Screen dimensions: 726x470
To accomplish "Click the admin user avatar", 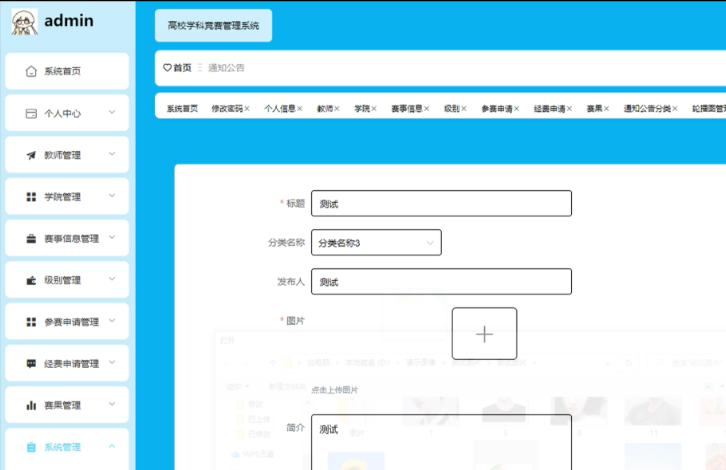I will pyautogui.click(x=24, y=21).
